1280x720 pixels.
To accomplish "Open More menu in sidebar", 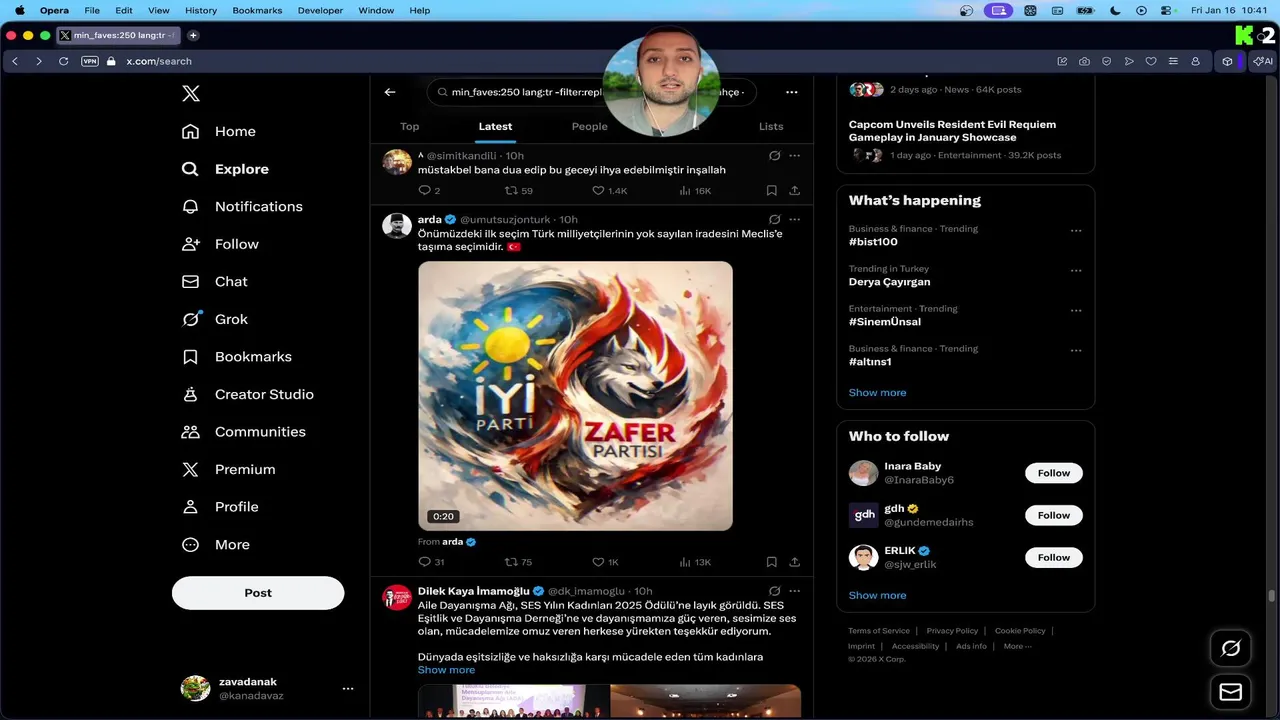I will (216, 544).
